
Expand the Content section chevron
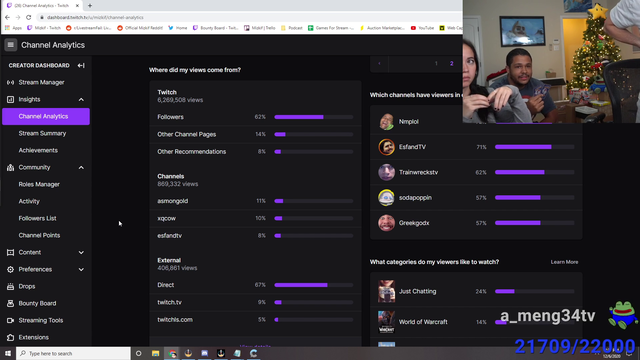(x=81, y=253)
